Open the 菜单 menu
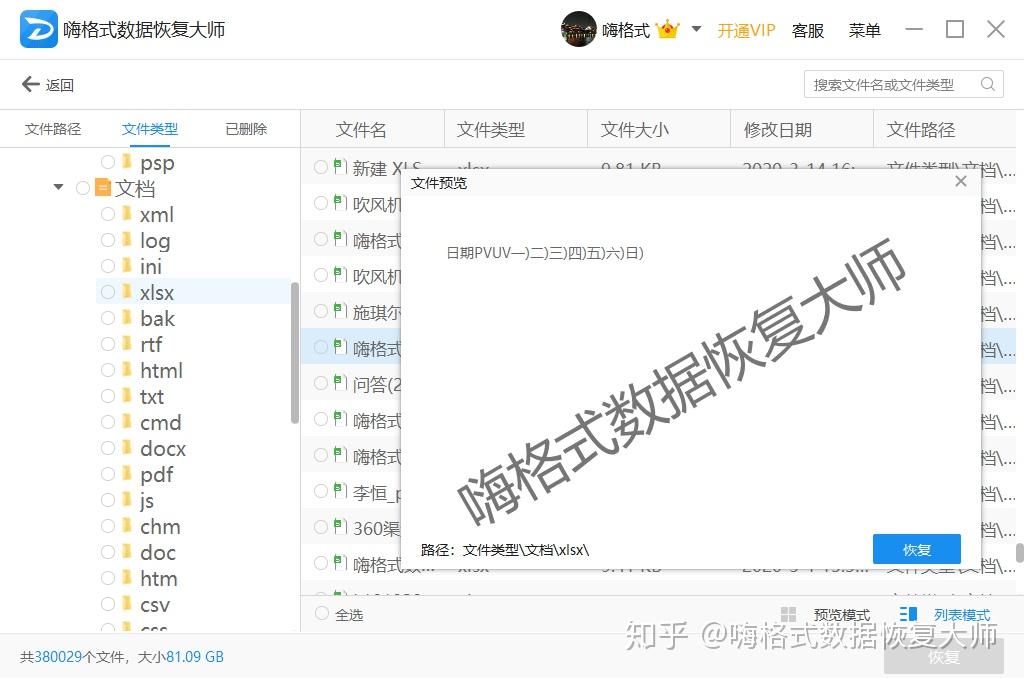 [x=865, y=30]
